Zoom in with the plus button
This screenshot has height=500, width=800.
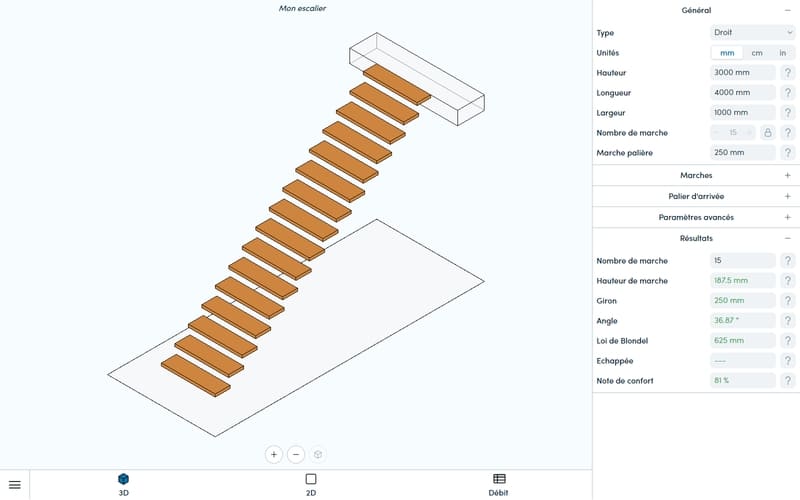[274, 454]
